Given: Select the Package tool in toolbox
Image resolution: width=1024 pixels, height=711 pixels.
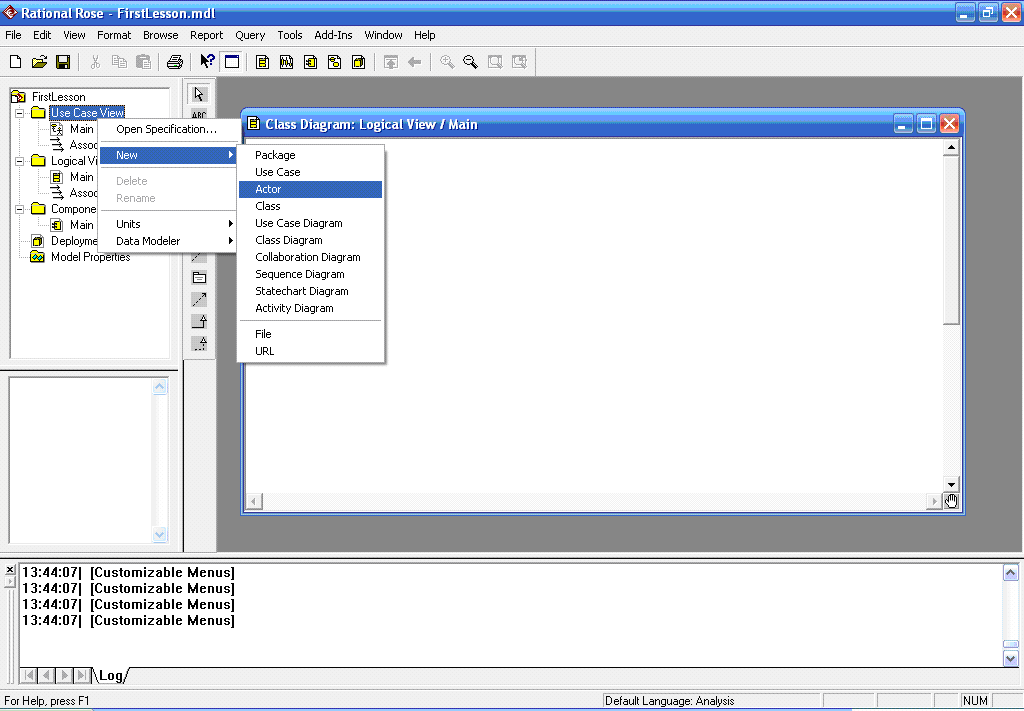Looking at the screenshot, I should click(x=199, y=278).
